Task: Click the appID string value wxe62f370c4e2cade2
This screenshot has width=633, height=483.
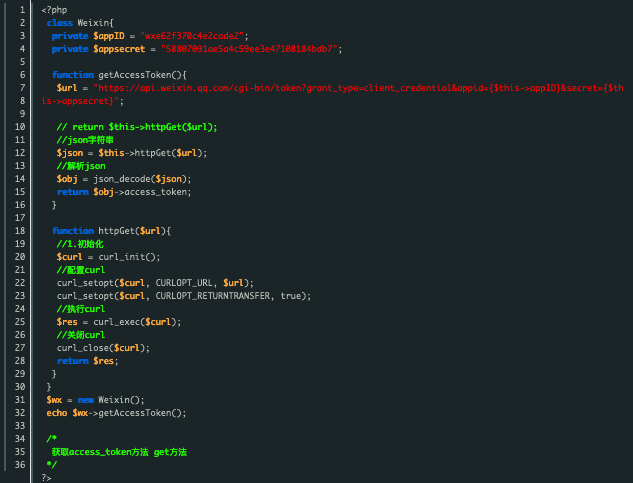Action: point(192,36)
